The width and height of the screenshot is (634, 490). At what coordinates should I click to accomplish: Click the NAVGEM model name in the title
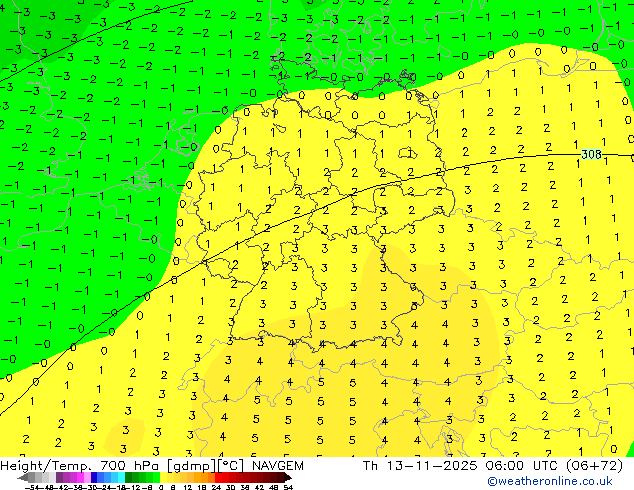(278, 466)
